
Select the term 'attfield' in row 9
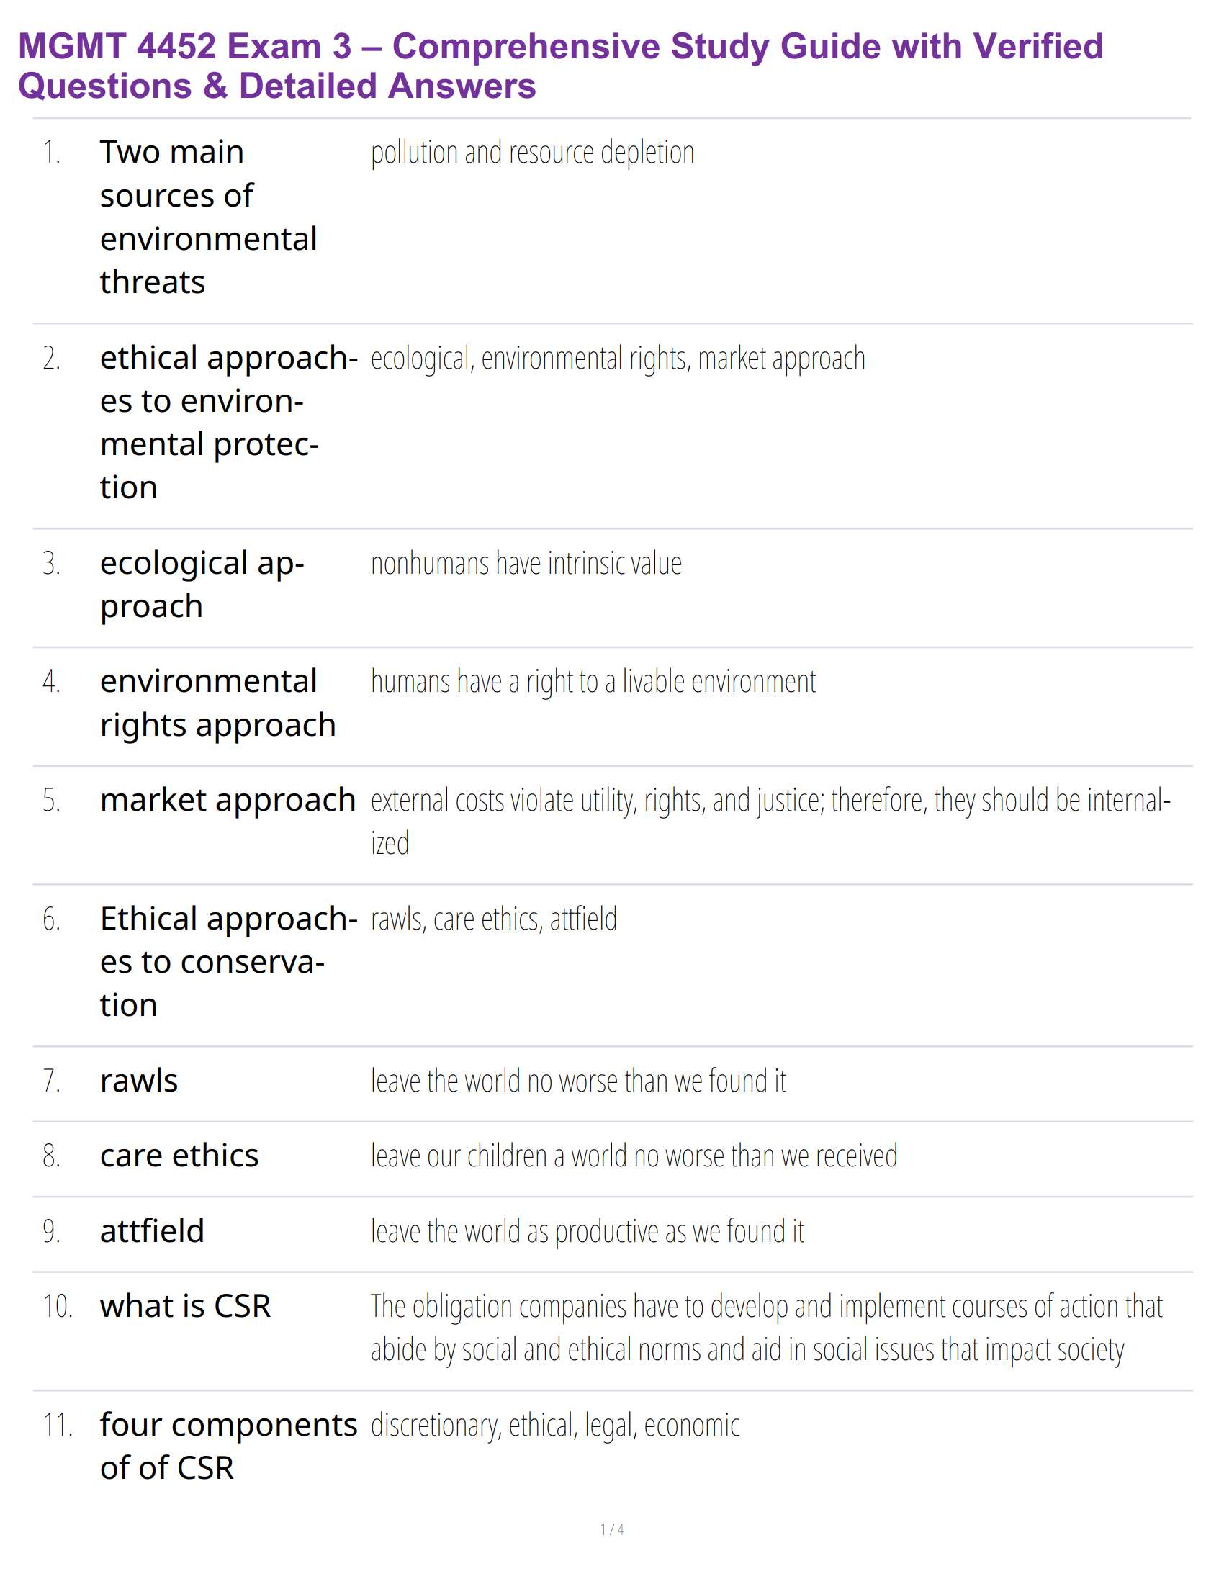point(152,1231)
